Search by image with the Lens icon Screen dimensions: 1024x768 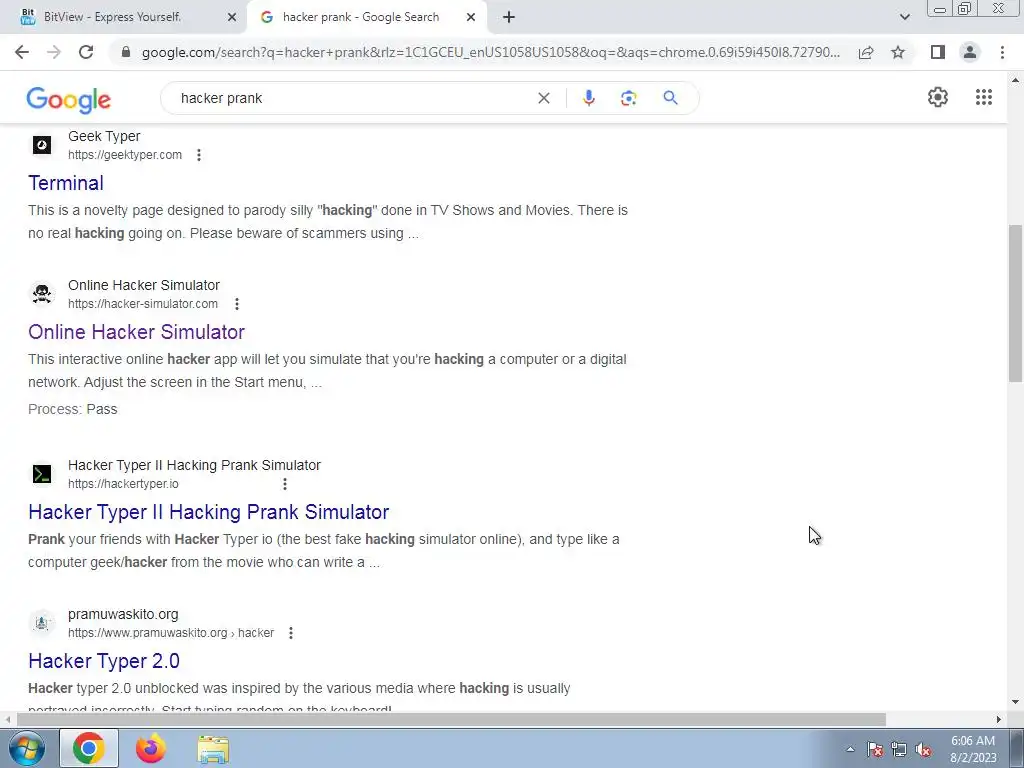point(628,98)
